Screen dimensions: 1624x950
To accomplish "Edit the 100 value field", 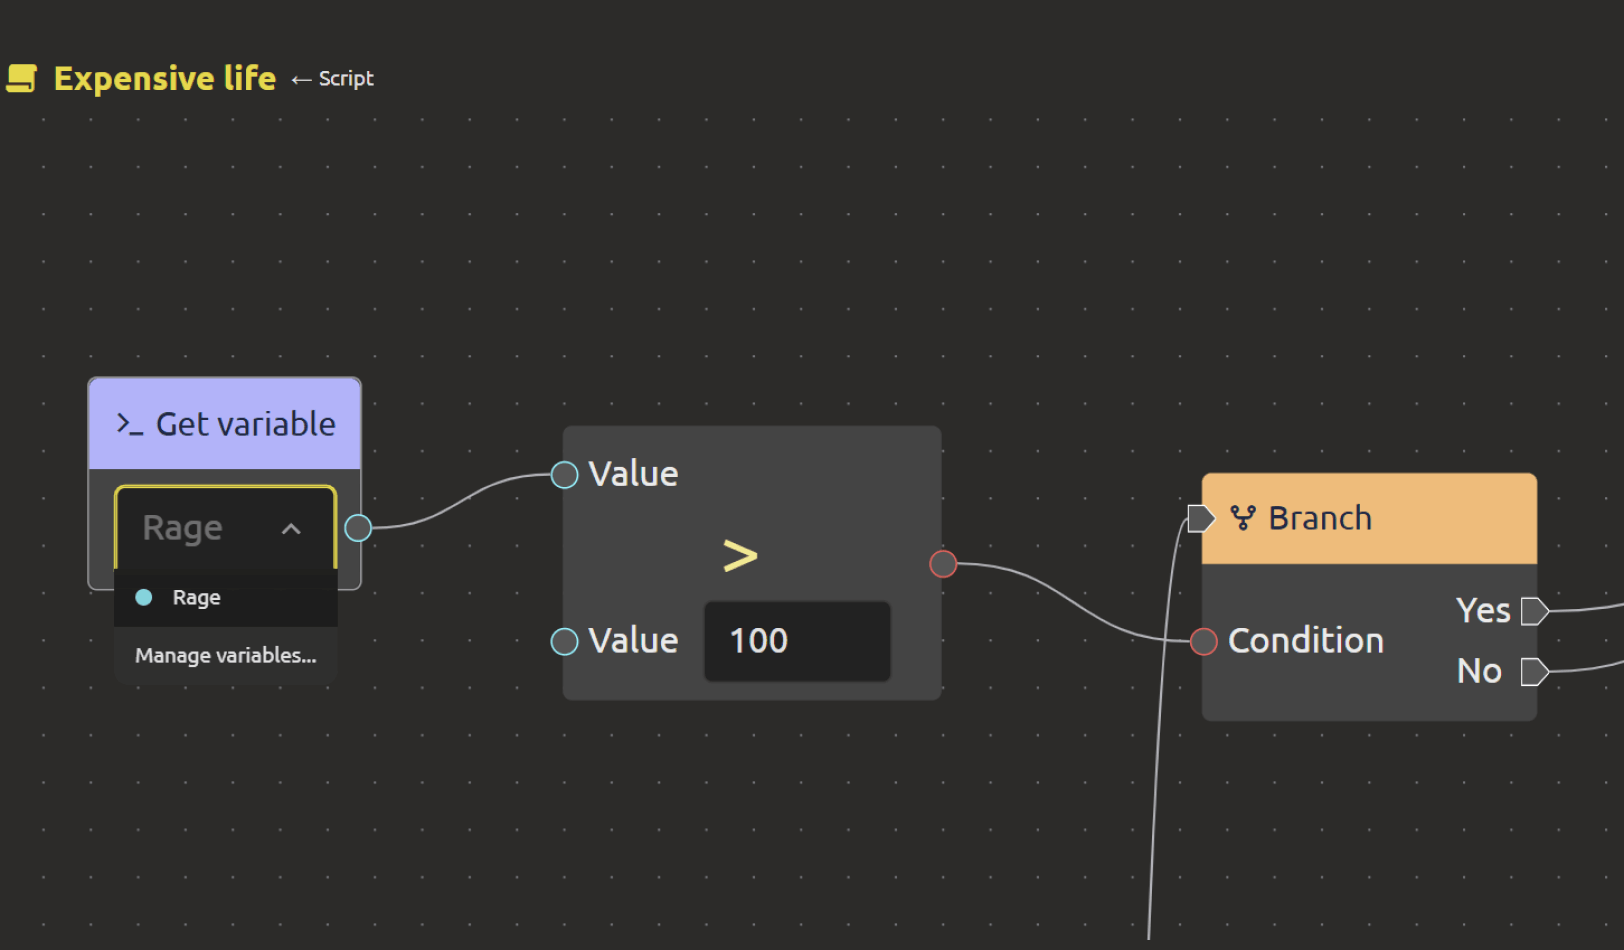I will (797, 641).
